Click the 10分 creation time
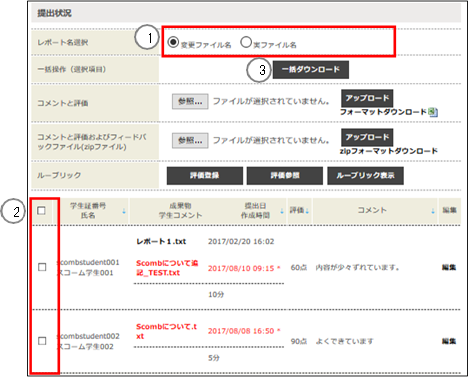This screenshot has height=378, width=469. point(216,294)
